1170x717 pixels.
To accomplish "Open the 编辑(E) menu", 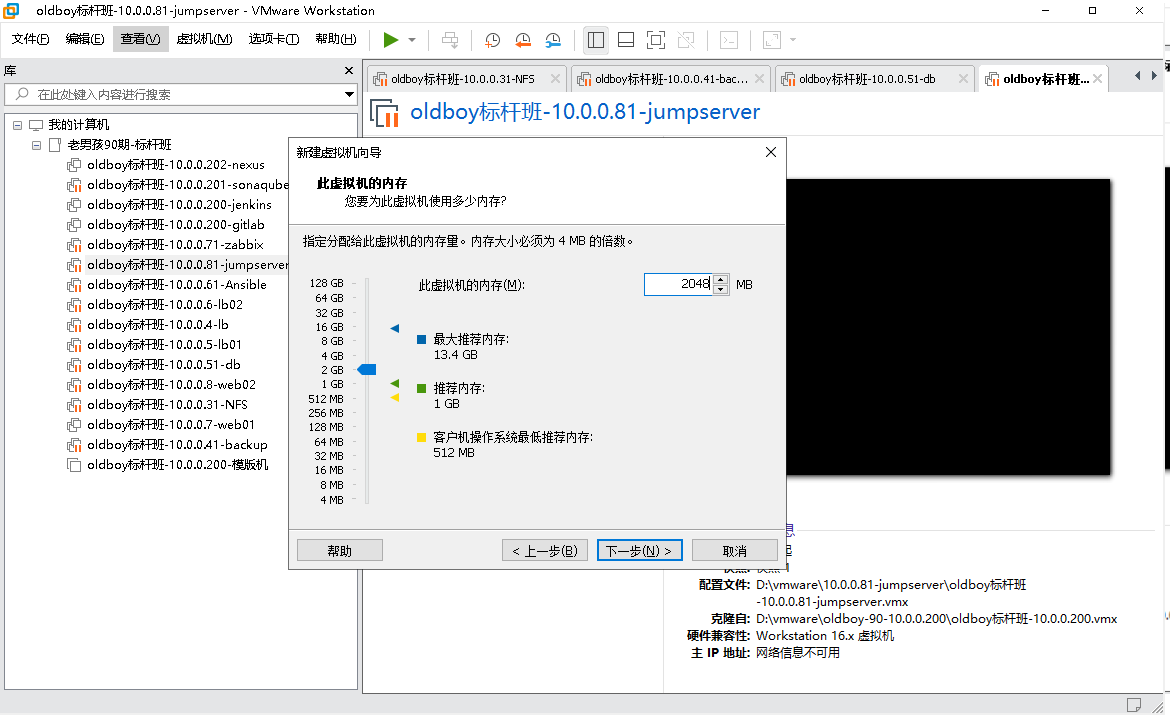I will coord(84,39).
